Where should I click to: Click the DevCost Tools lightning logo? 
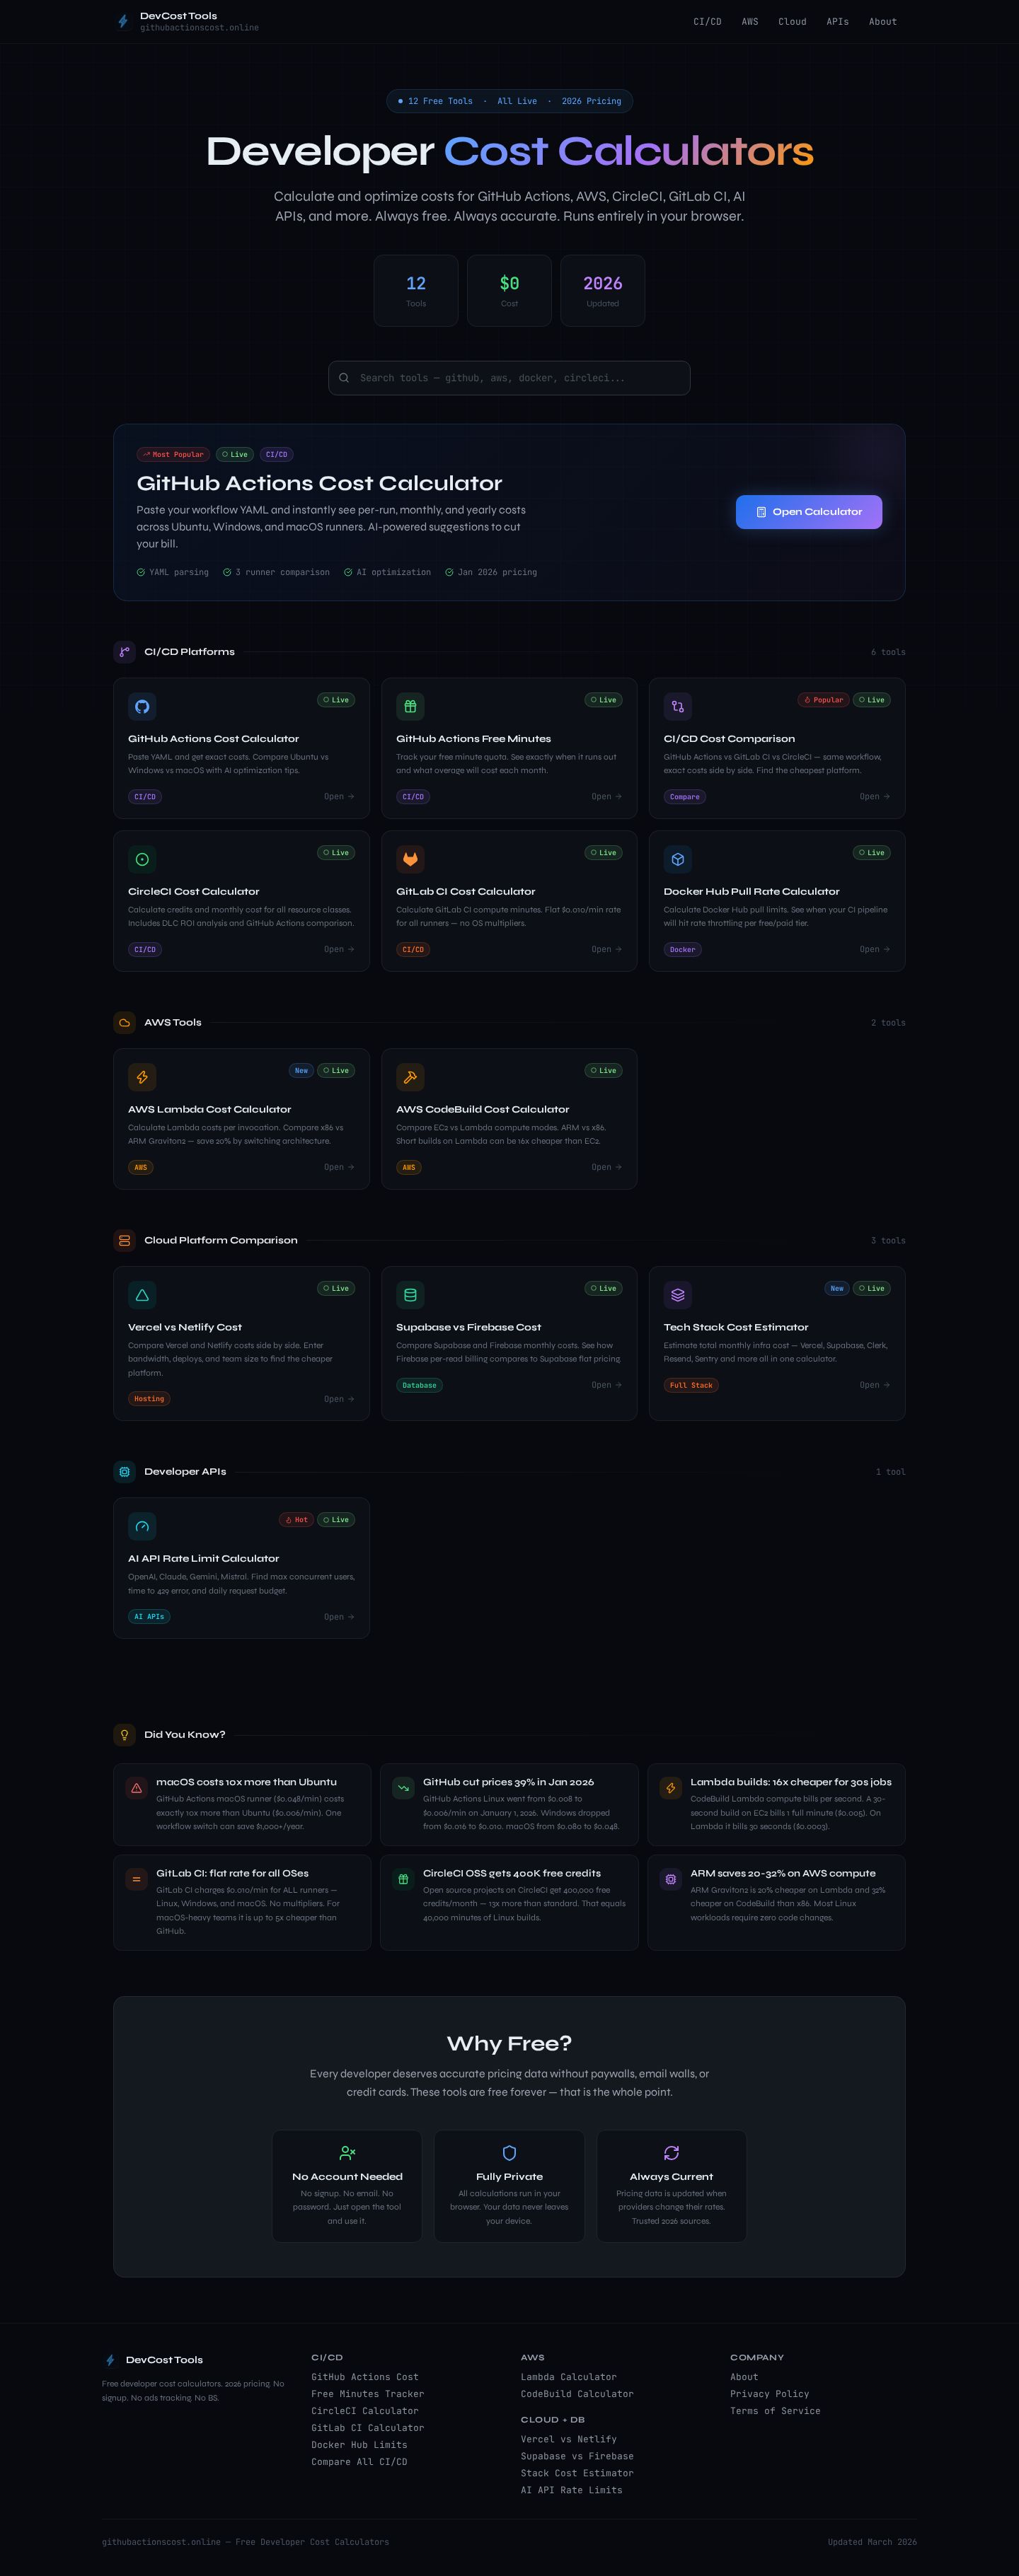[123, 21]
